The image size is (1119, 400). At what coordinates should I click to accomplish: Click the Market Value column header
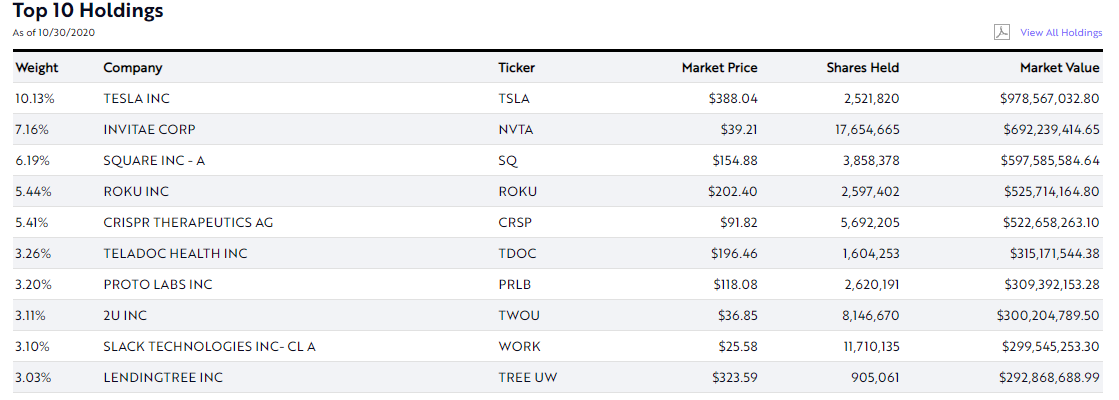coord(1060,68)
